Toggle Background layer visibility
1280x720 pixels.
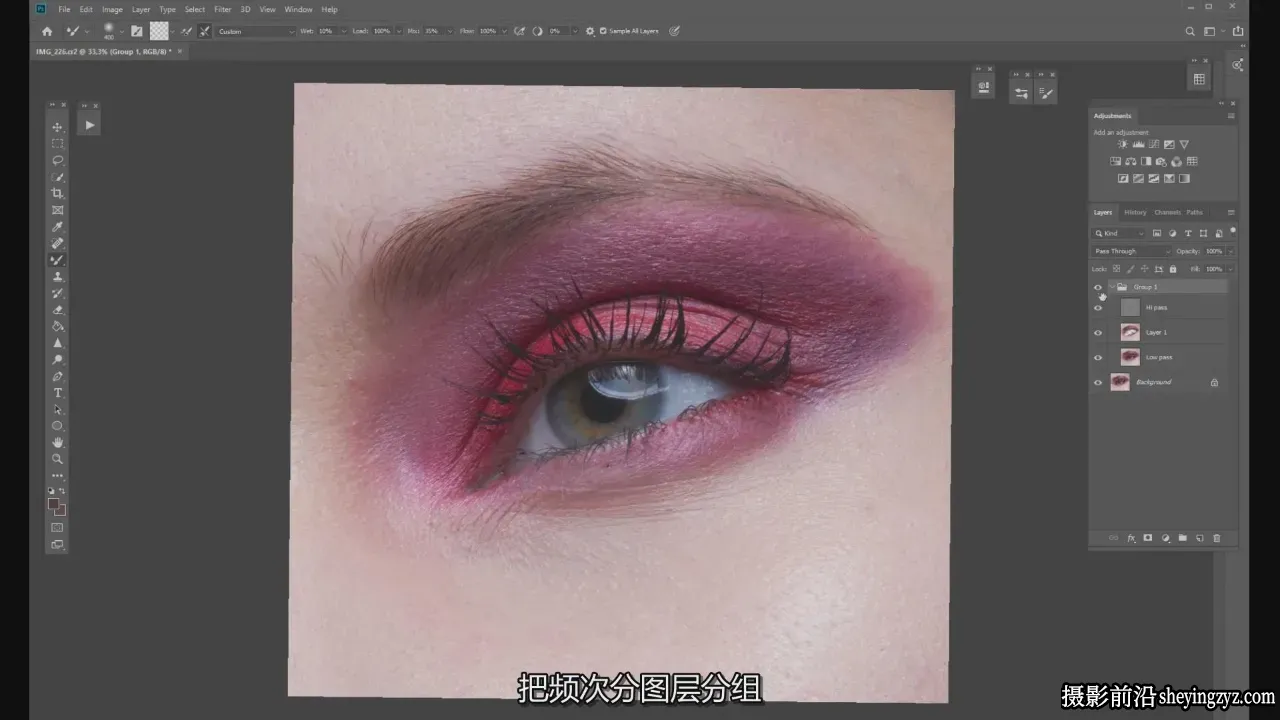1098,383
